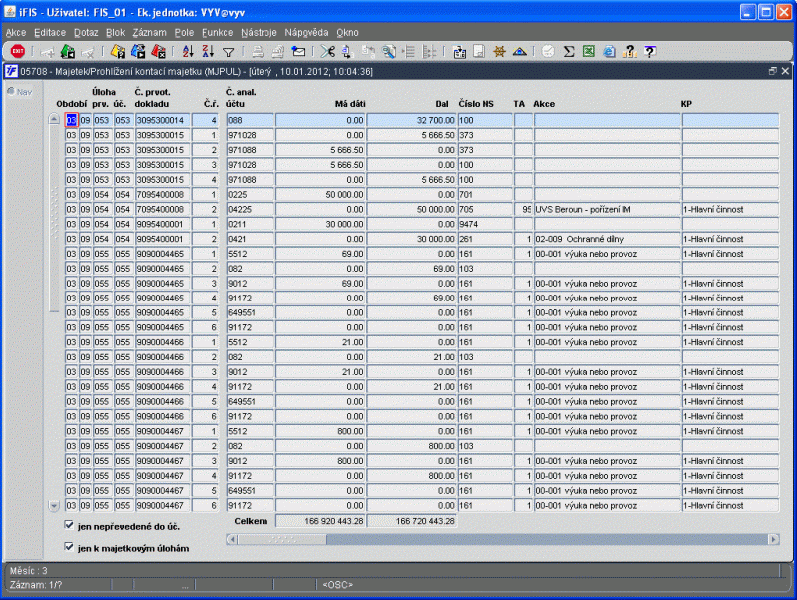Open the Blok menu
This screenshot has width=797, height=600.
[x=115, y=33]
